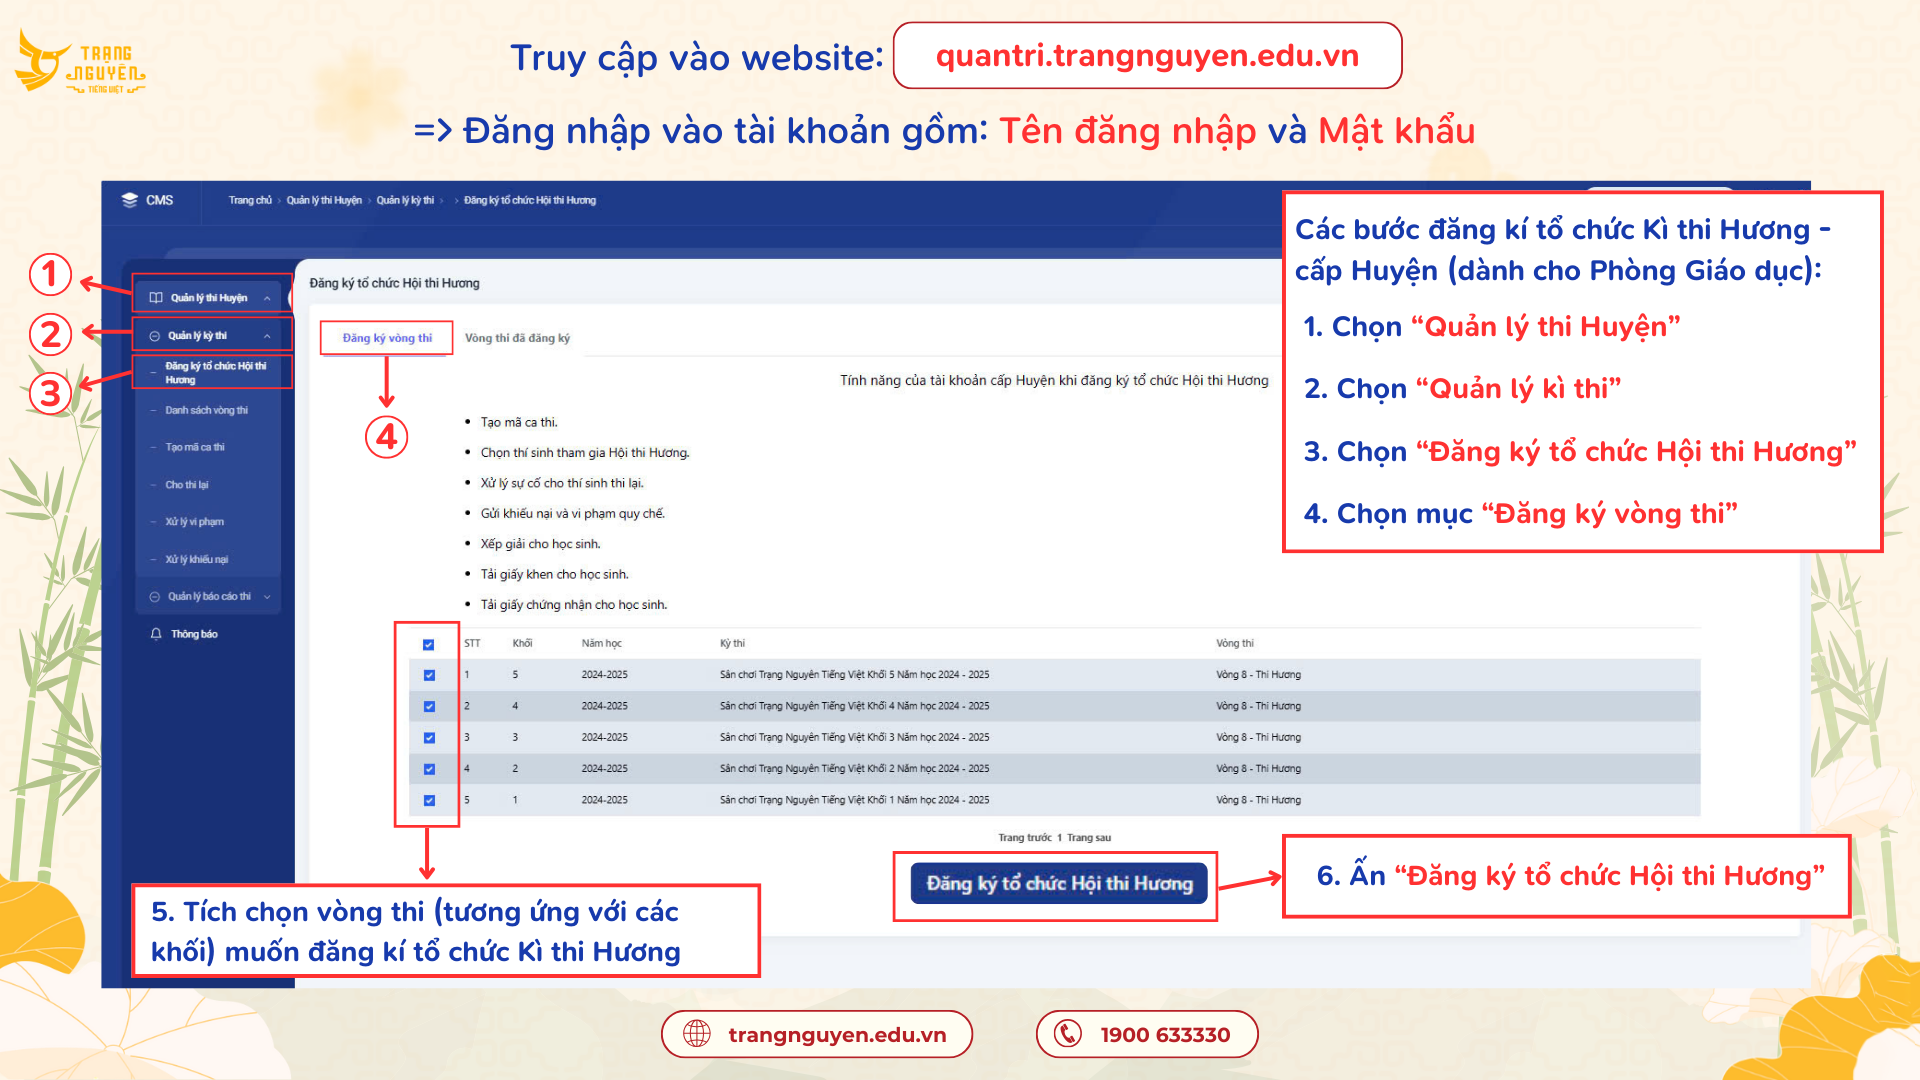Uncheck the checkbox for row 1 (Khối 5)
Screen dimensions: 1920x1080
[x=429, y=675]
